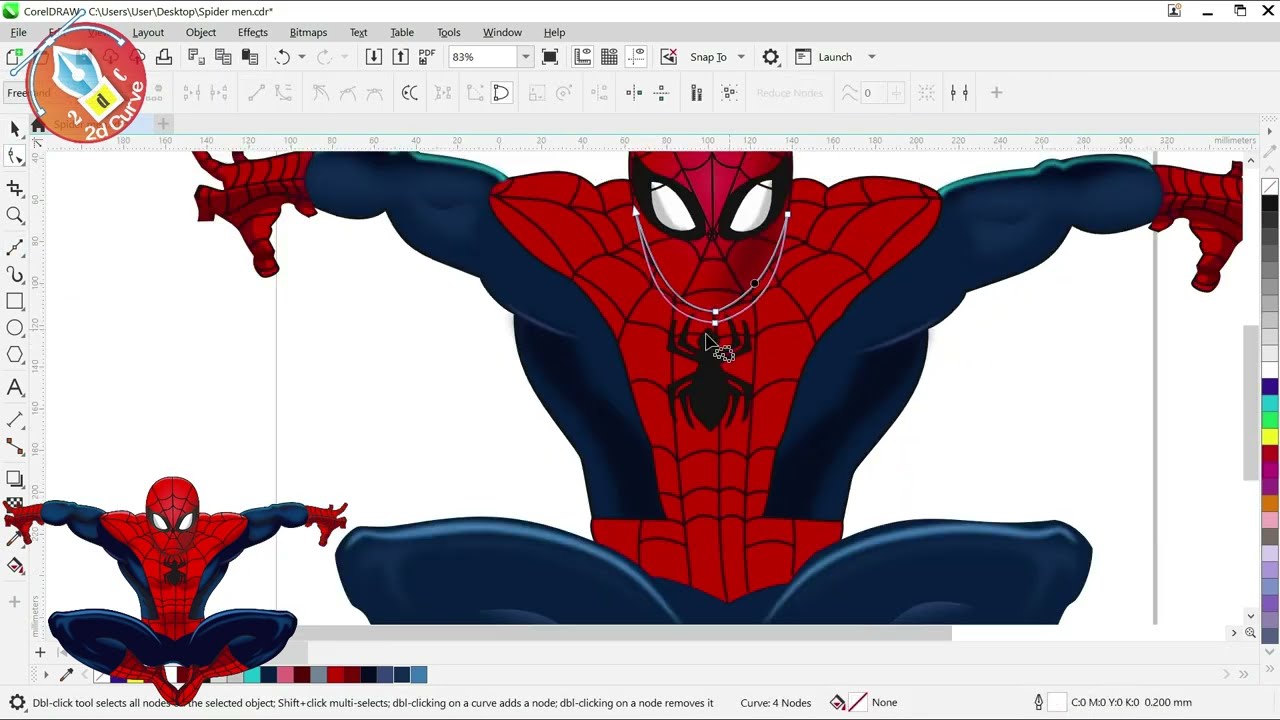This screenshot has width=1280, height=720.
Task: Open the Table menu
Action: [402, 32]
